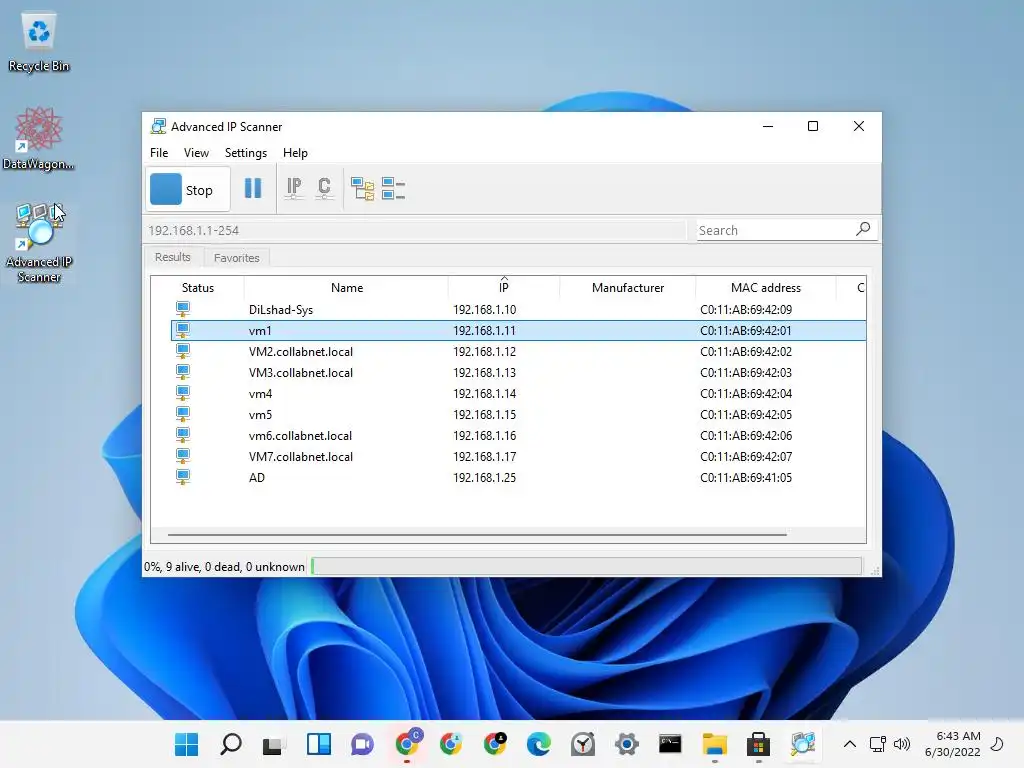1024x768 pixels.
Task: Sort by Name column header
Action: pyautogui.click(x=347, y=288)
